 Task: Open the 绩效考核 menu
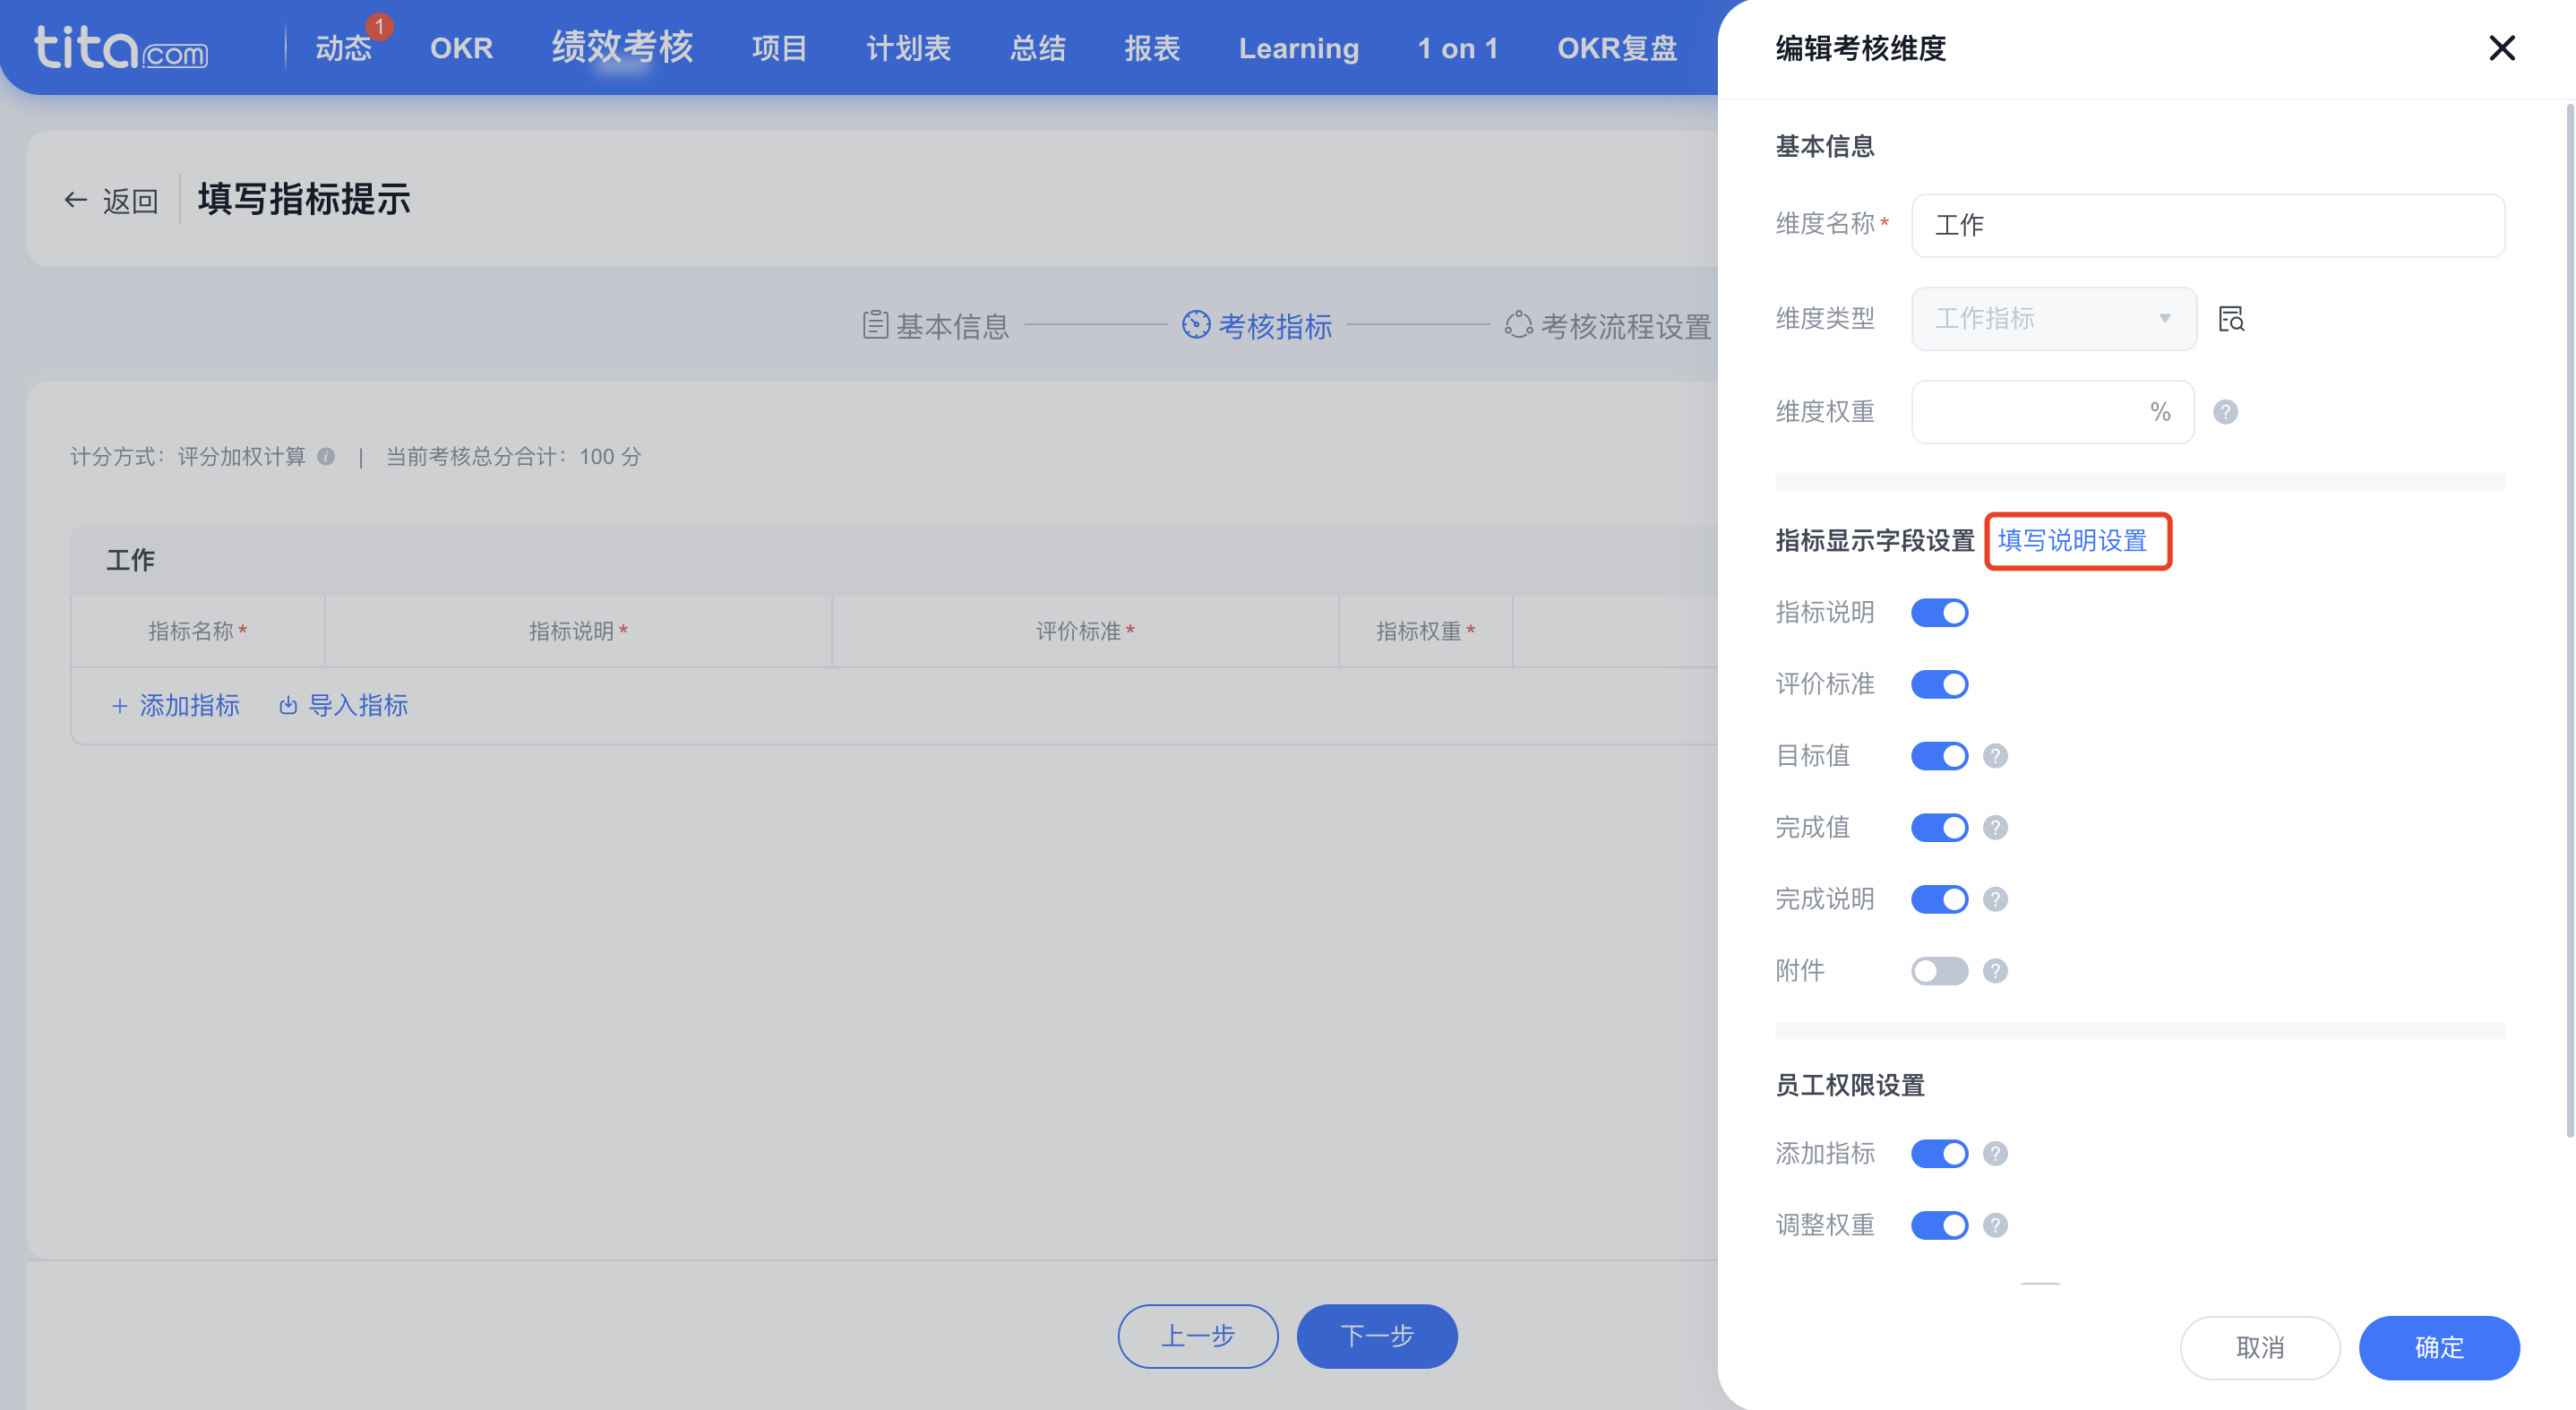tap(622, 47)
